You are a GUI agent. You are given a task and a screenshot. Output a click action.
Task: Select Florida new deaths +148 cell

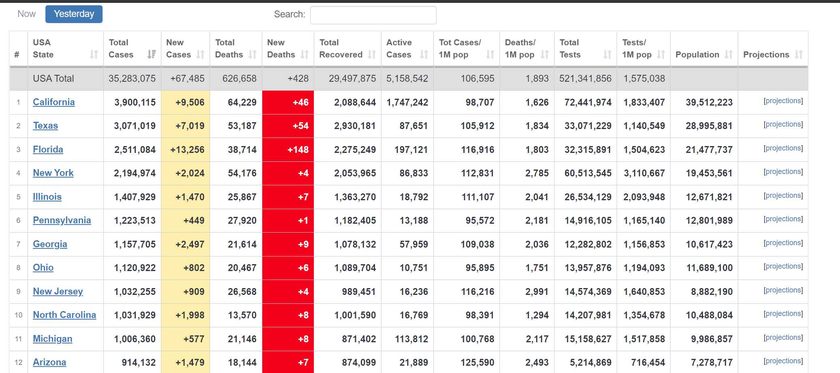coord(288,150)
